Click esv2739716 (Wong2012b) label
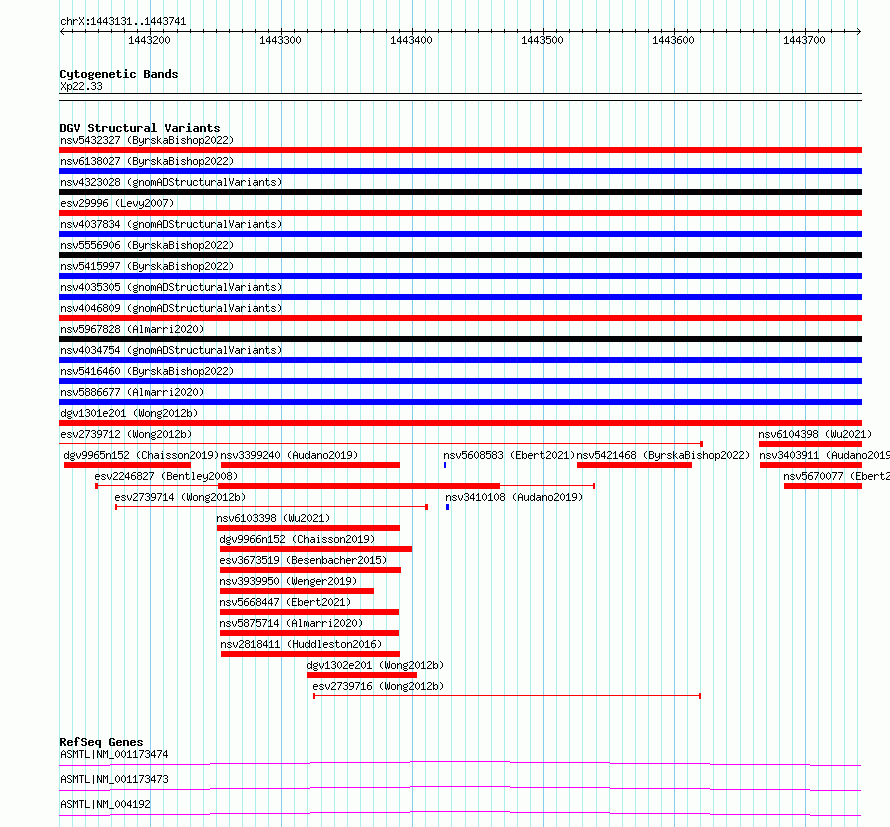890x827 pixels. coord(378,686)
